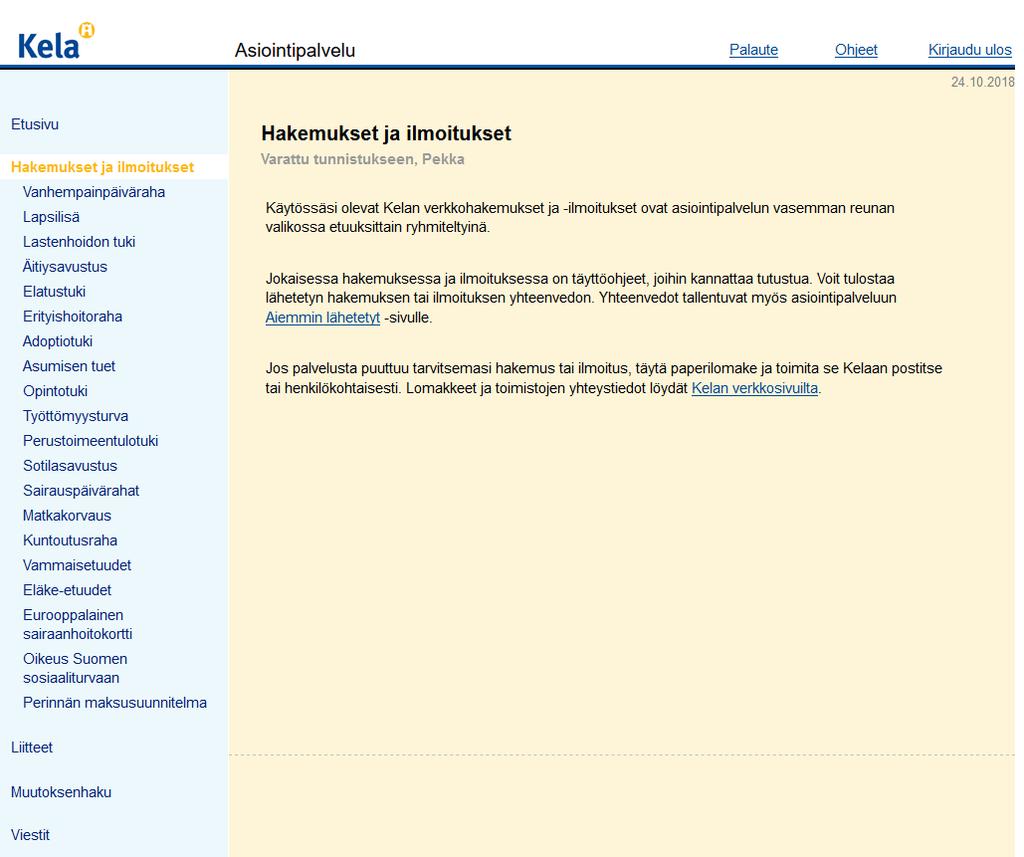Open Vammaisetuudet in sidebar

[77, 565]
